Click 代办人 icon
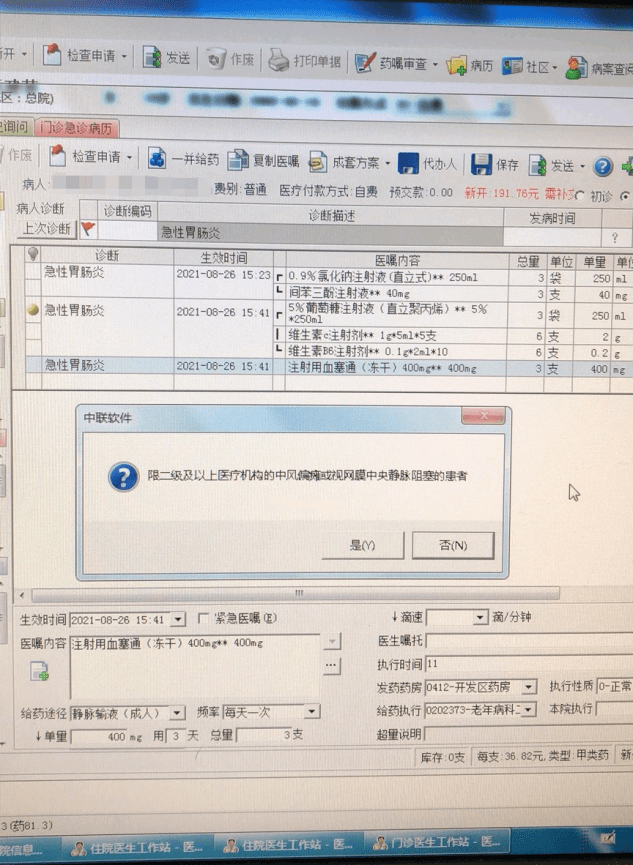 (408, 163)
